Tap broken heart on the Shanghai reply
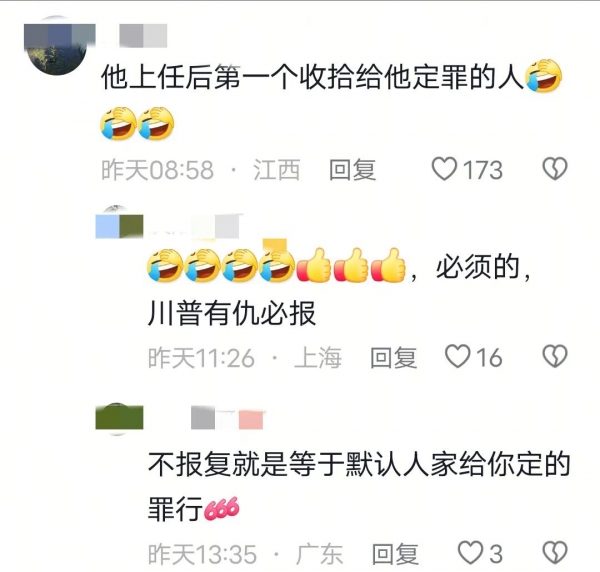 point(555,357)
